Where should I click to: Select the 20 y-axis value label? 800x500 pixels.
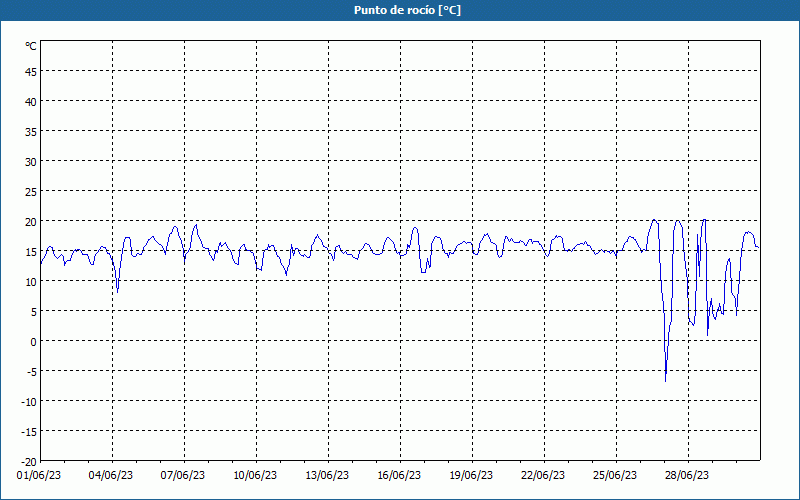point(31,222)
